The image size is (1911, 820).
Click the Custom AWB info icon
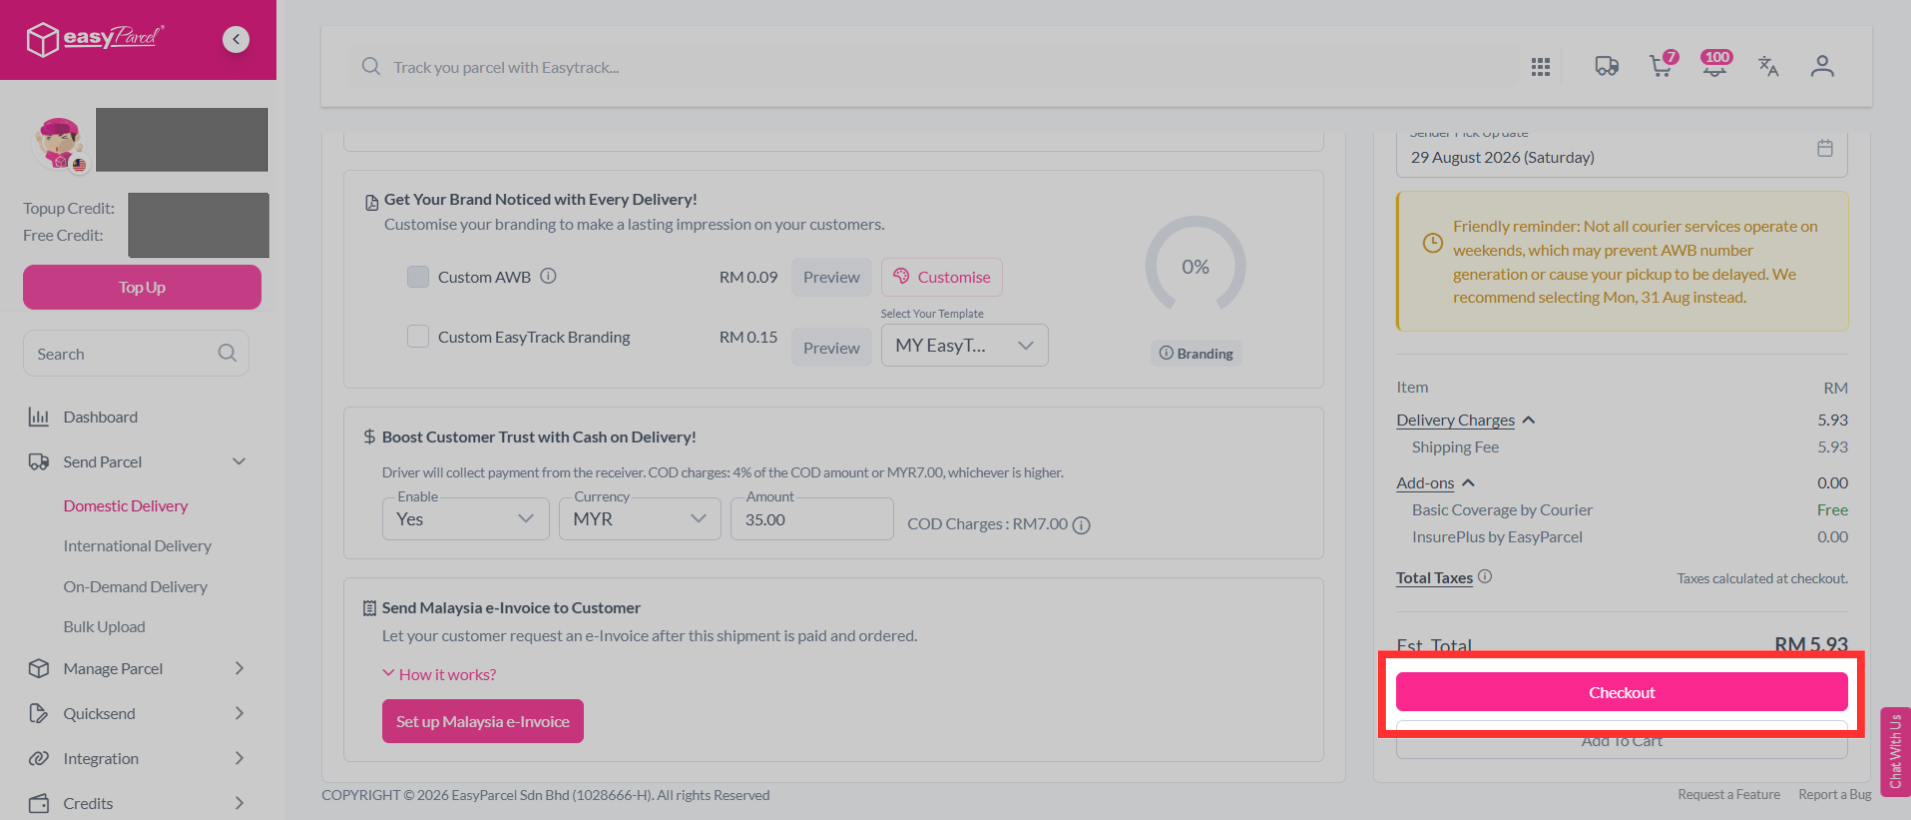548,276
